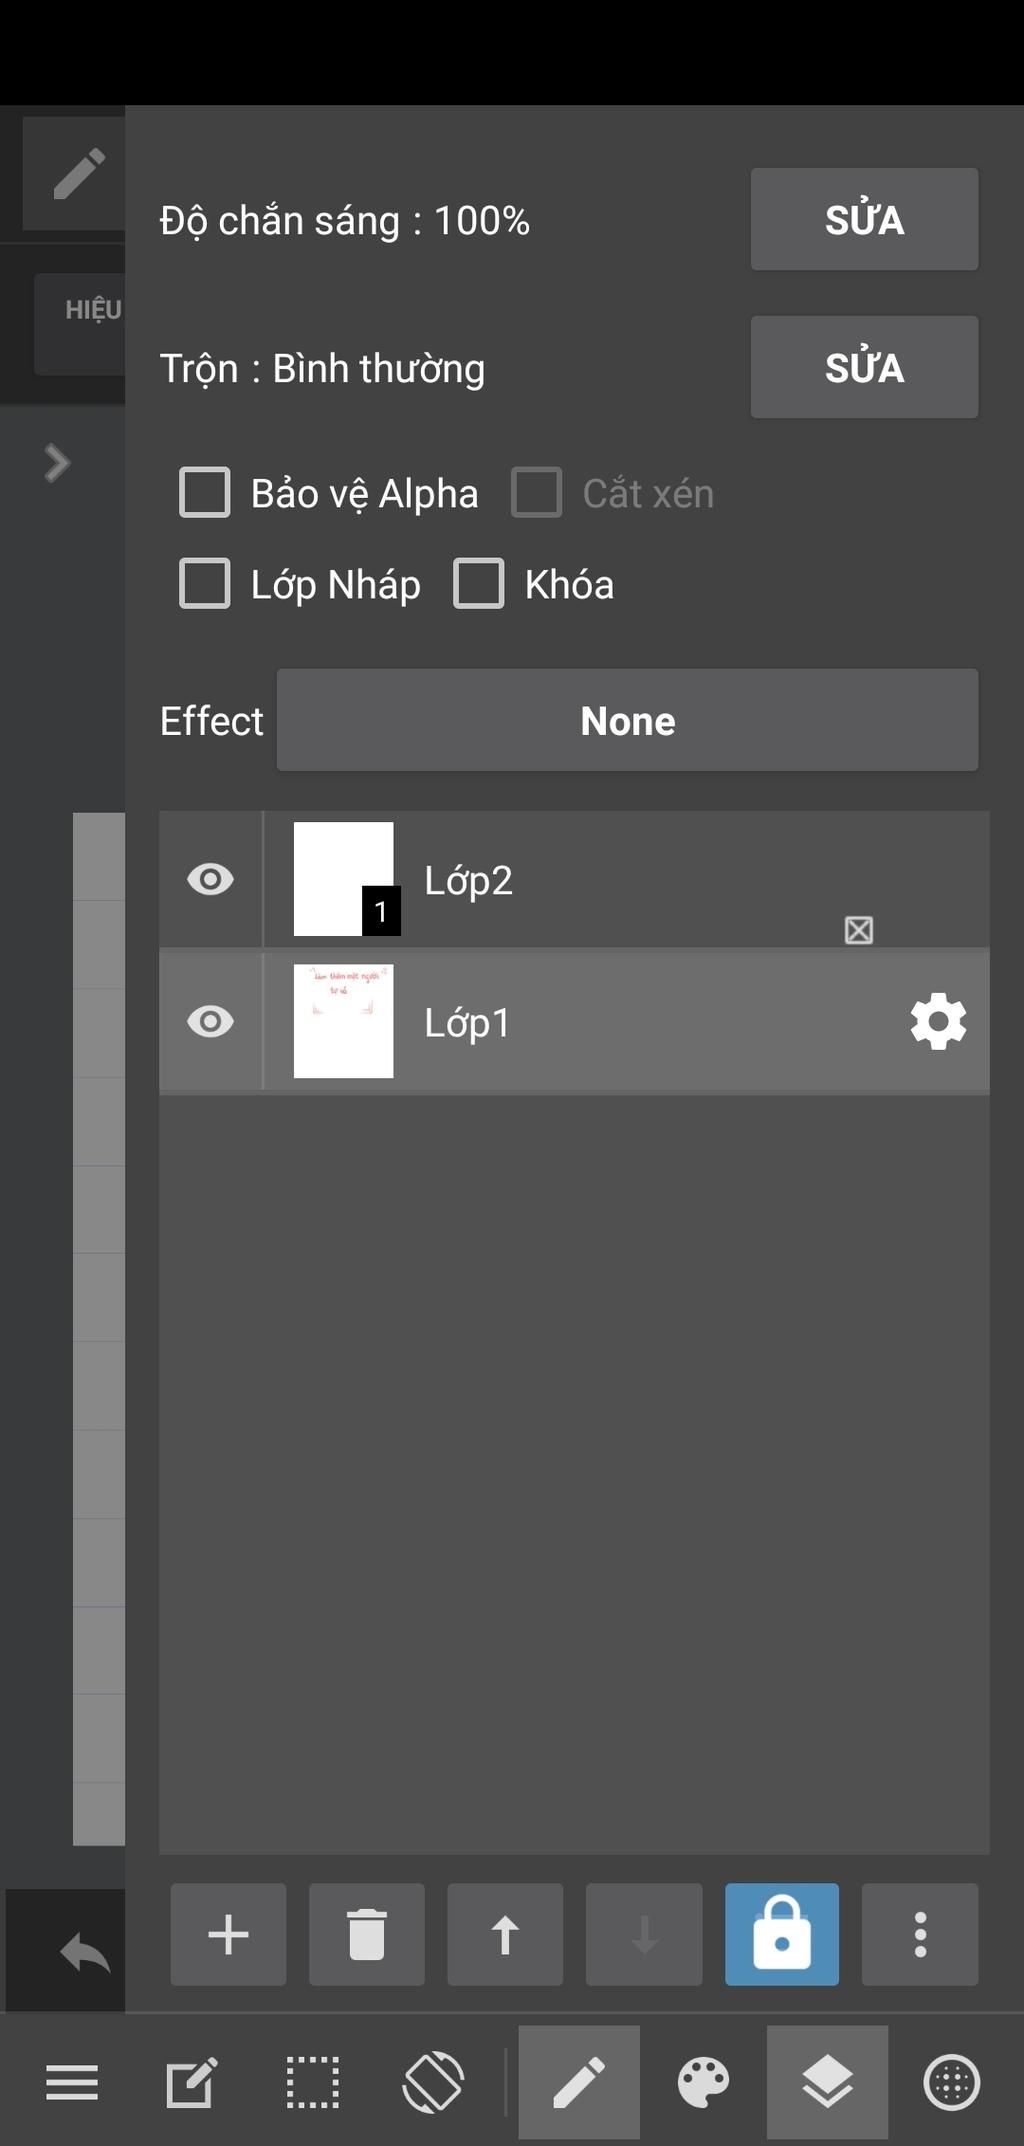Choose the dotted rectangle selection tool
The image size is (1024, 2146).
312,2083
